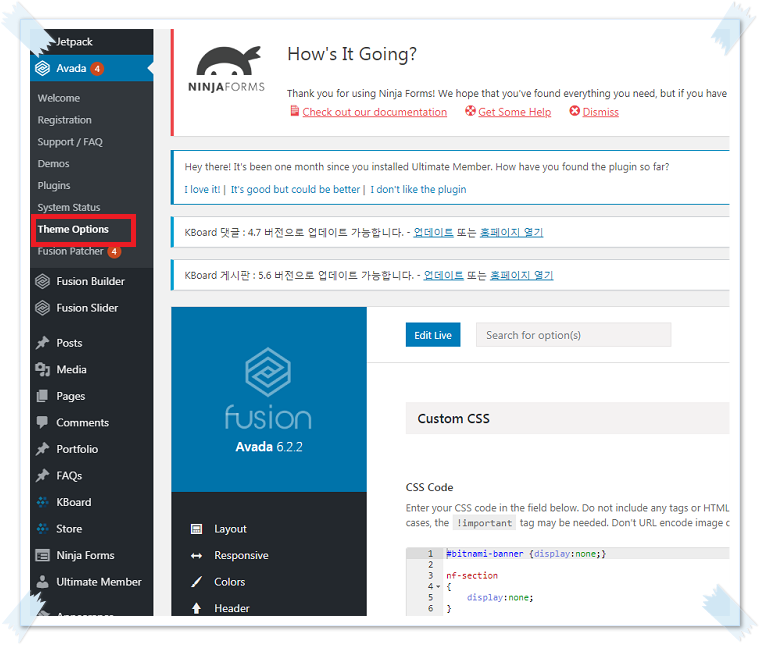Screen dimensions: 759x645
Task: Click update link for KBoard 4.7 notice
Action: 433,232
